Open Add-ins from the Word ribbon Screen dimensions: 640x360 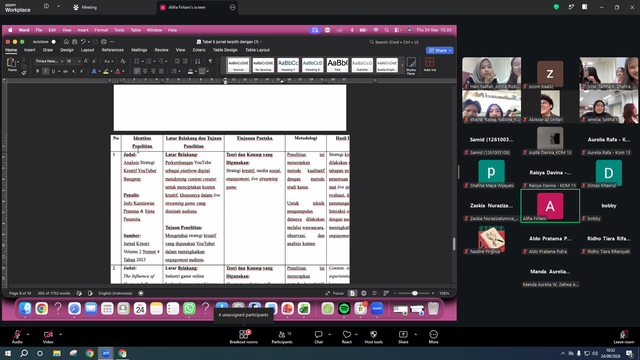coord(429,64)
